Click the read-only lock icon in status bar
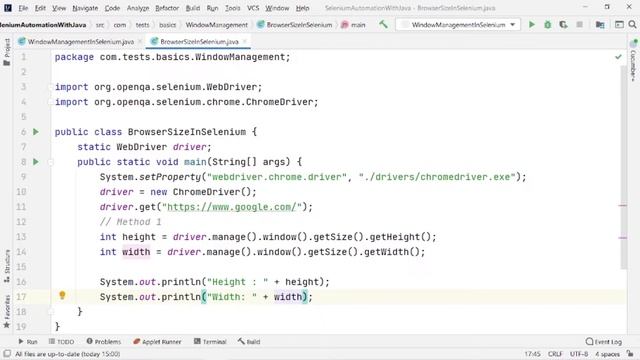 (x=630, y=354)
